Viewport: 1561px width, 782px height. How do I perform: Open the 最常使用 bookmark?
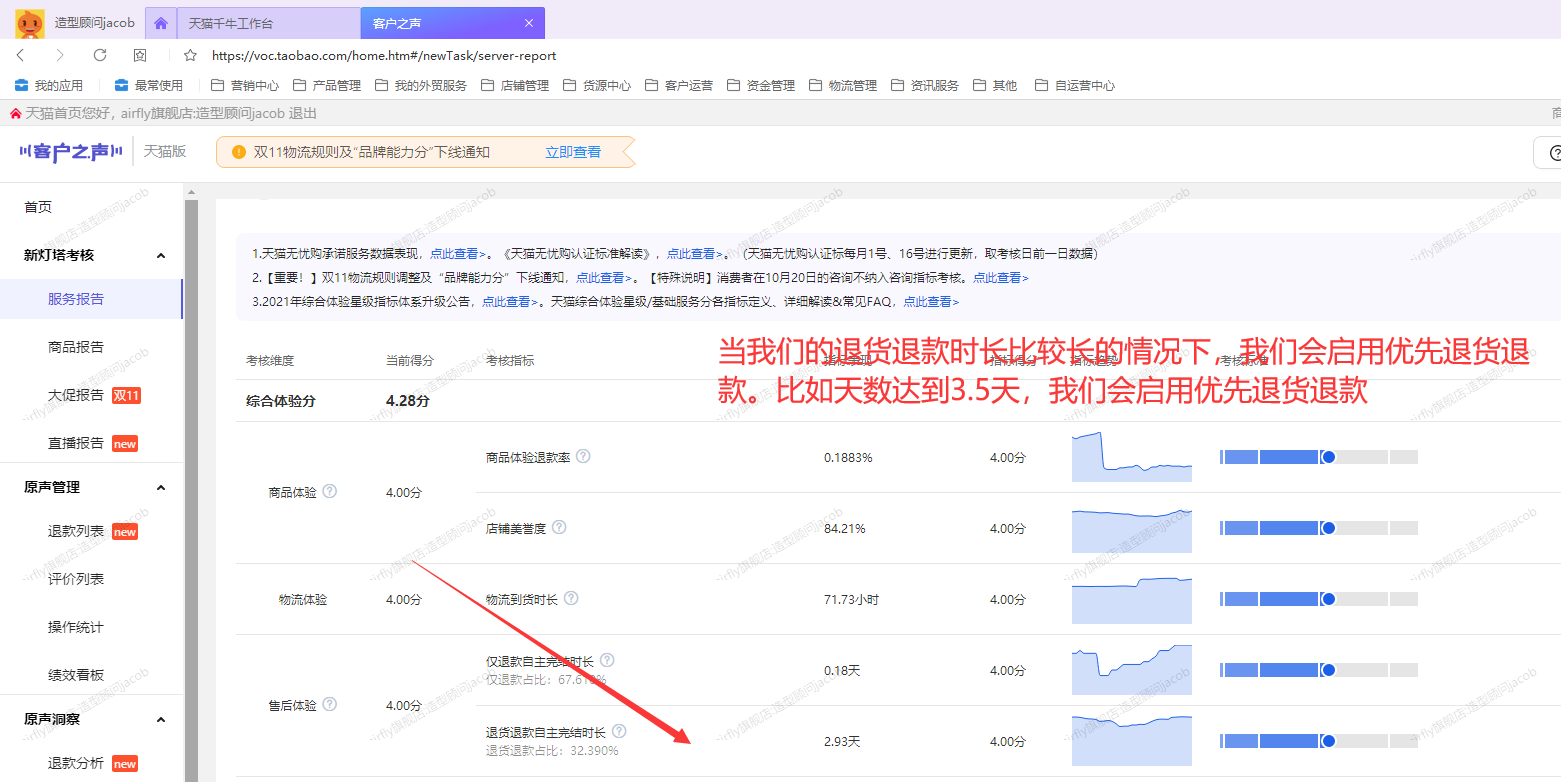(148, 85)
